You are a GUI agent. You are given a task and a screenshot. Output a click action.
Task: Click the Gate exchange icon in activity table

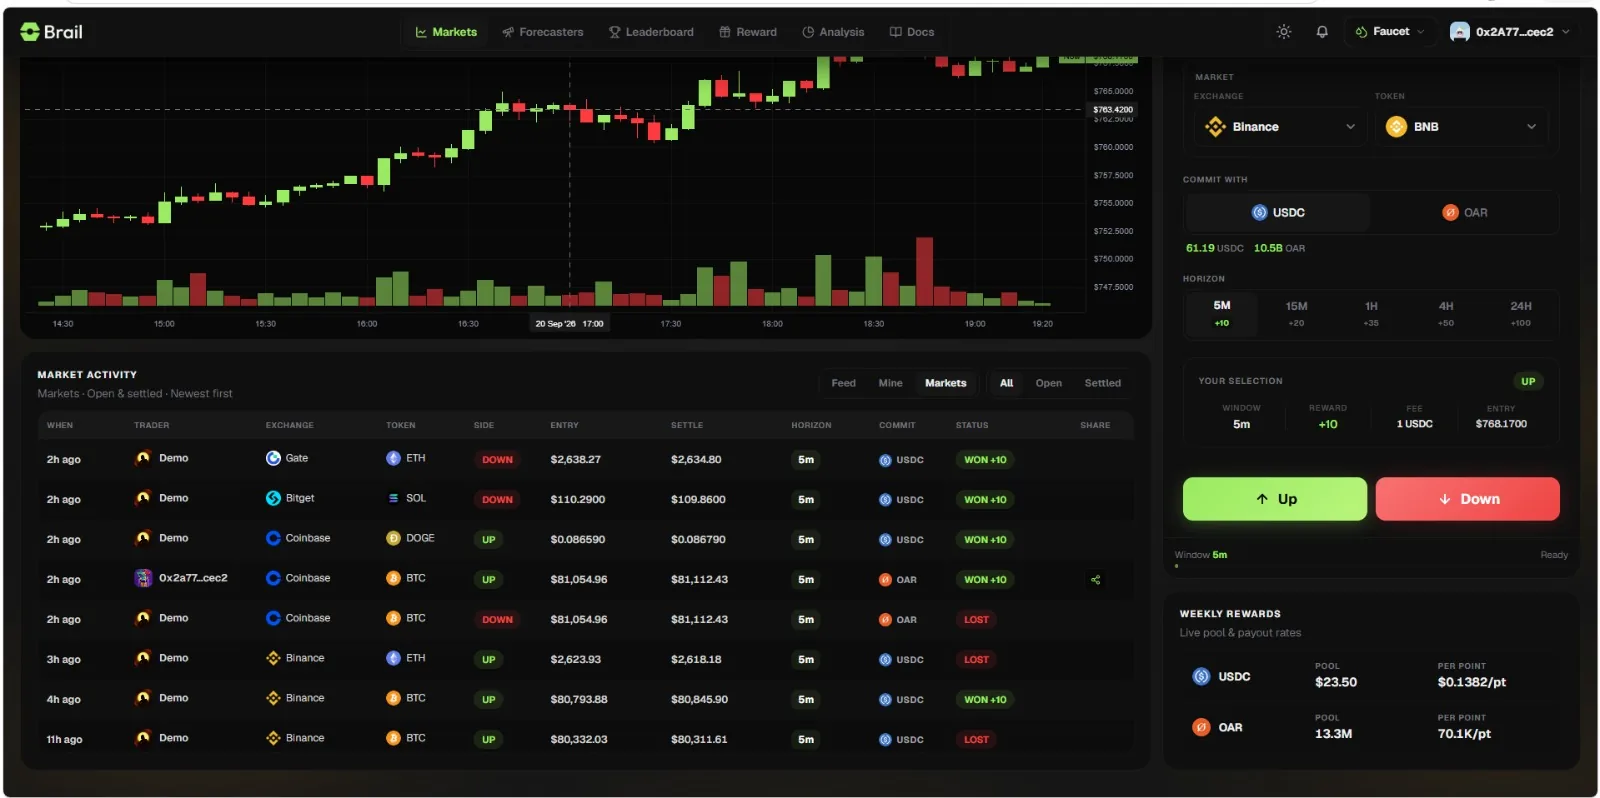coord(273,458)
